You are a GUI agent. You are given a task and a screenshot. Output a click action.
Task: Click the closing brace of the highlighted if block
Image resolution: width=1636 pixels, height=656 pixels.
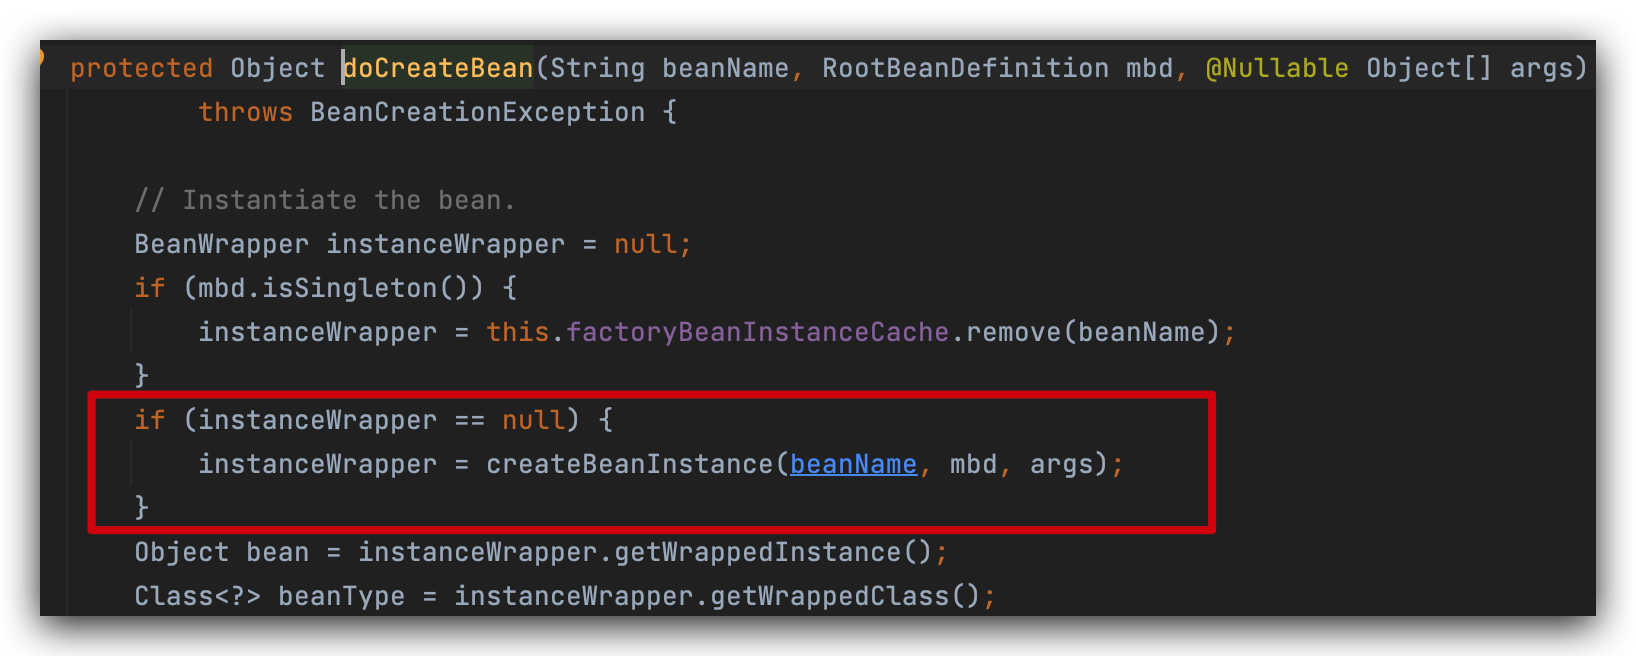pyautogui.click(x=142, y=507)
